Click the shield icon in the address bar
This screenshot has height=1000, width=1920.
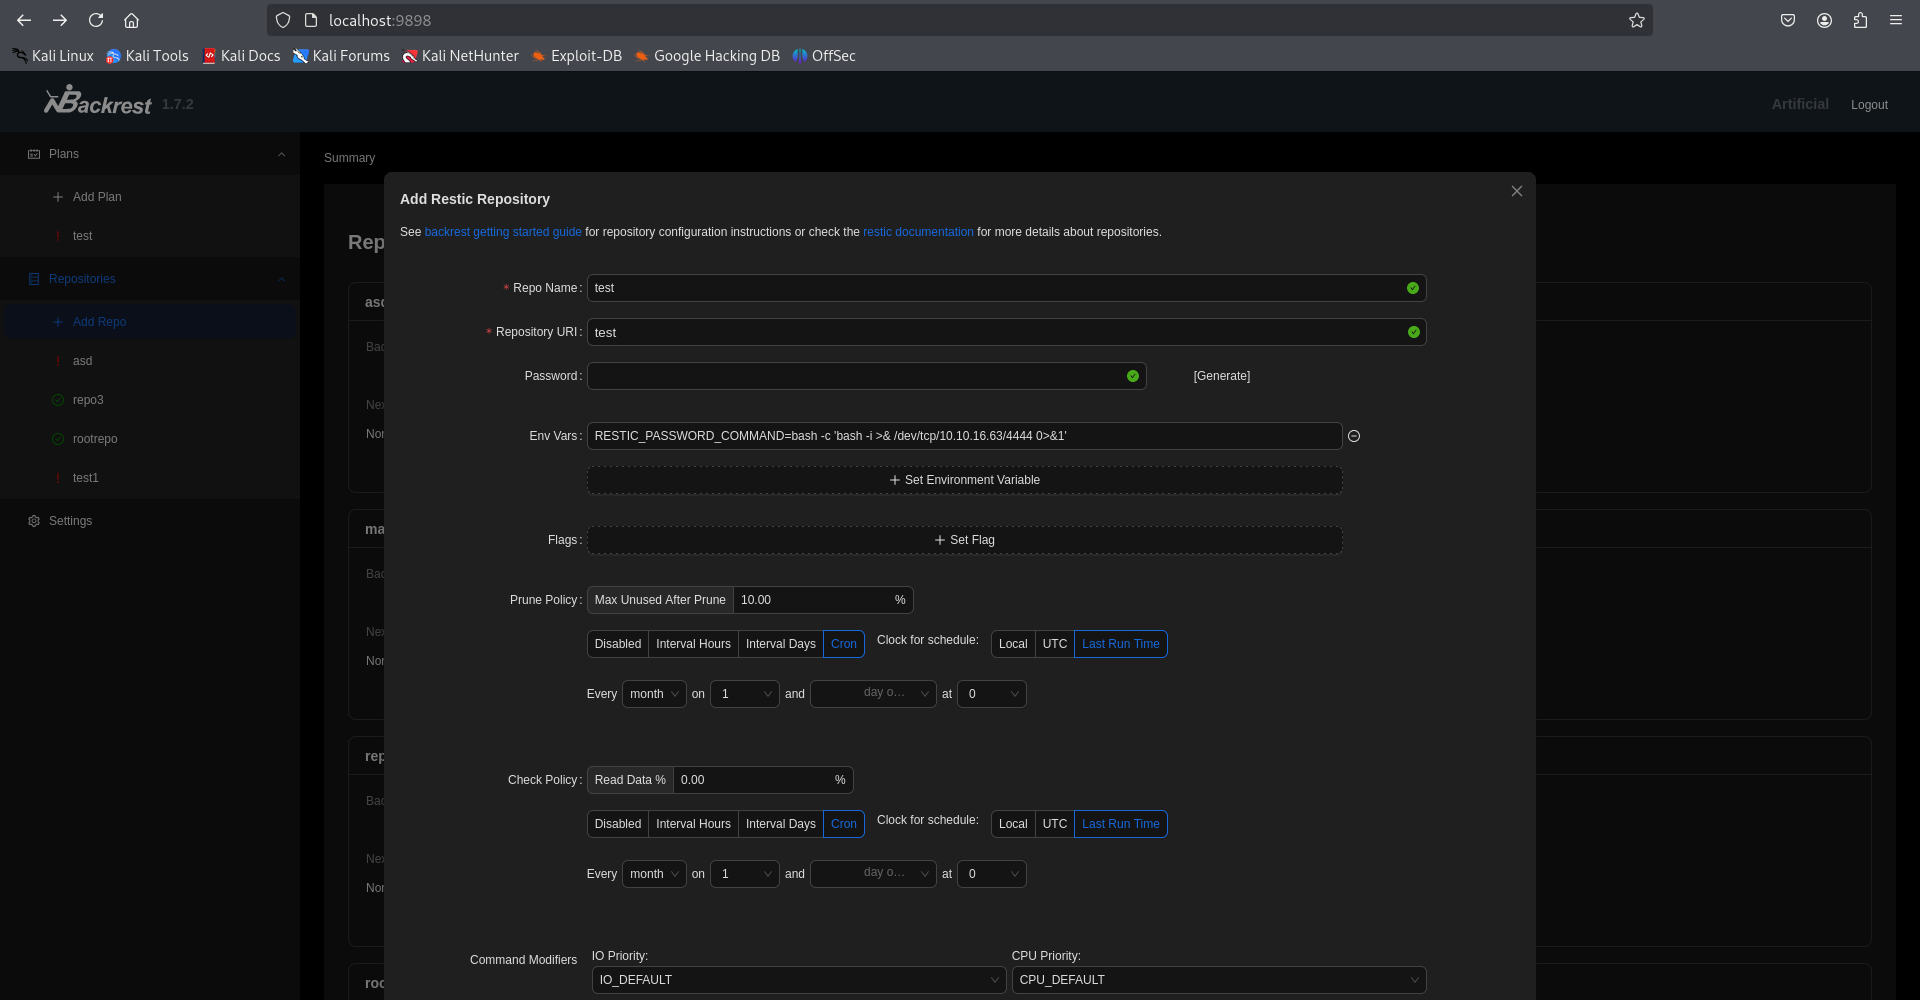click(x=283, y=20)
